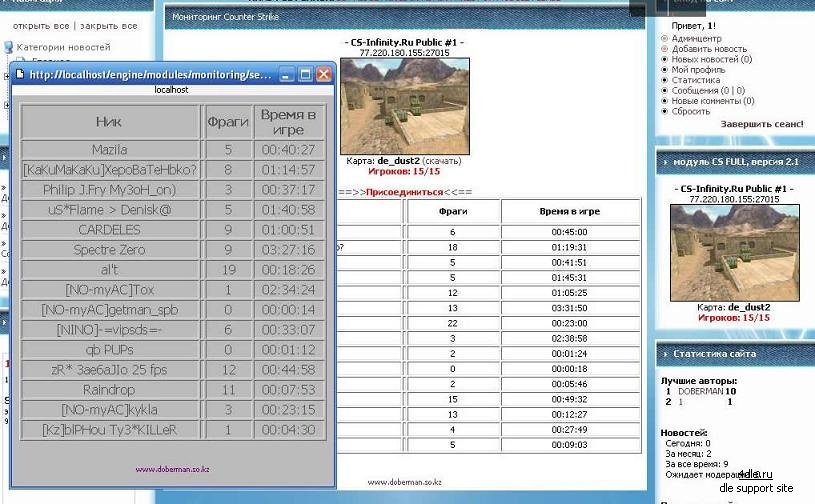Click the Фраги column header in main table
The image size is (815, 504).
tap(453, 211)
